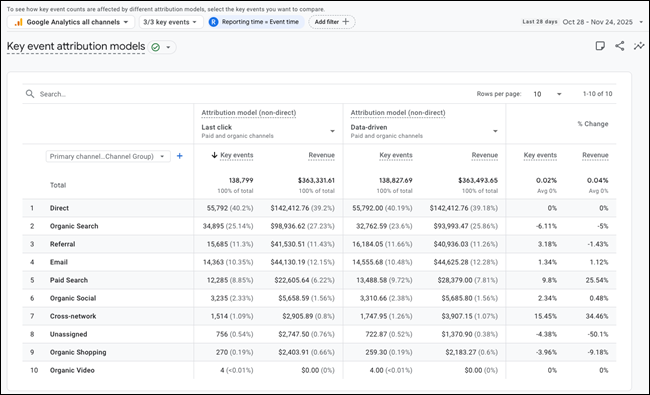Click Paid Search revenue change 25.54%
The width and height of the screenshot is (650, 395).
(597, 280)
